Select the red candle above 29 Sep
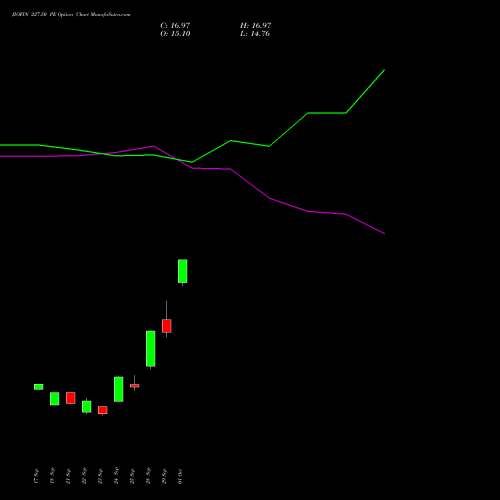Image resolution: width=500 pixels, height=500 pixels. pos(167,326)
